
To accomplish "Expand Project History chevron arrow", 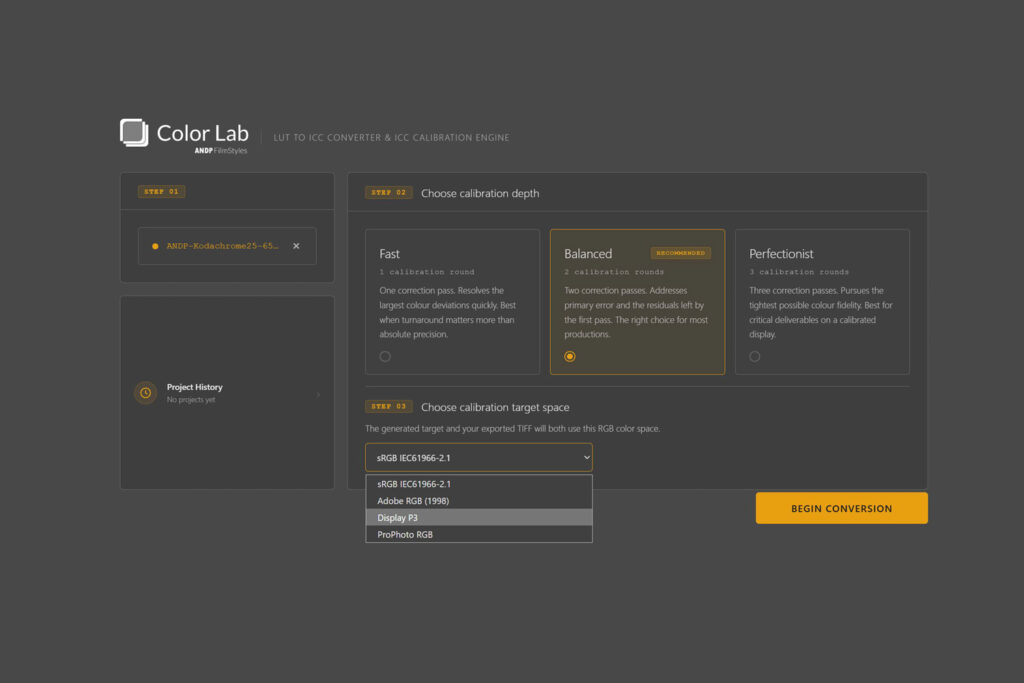I will click(x=318, y=394).
